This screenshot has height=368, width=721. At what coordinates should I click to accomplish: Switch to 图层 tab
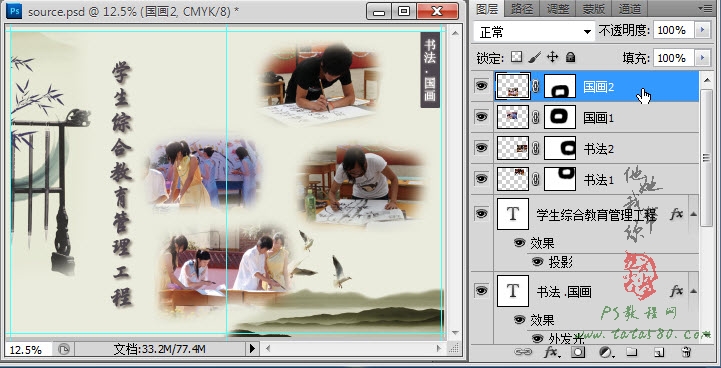[x=487, y=8]
